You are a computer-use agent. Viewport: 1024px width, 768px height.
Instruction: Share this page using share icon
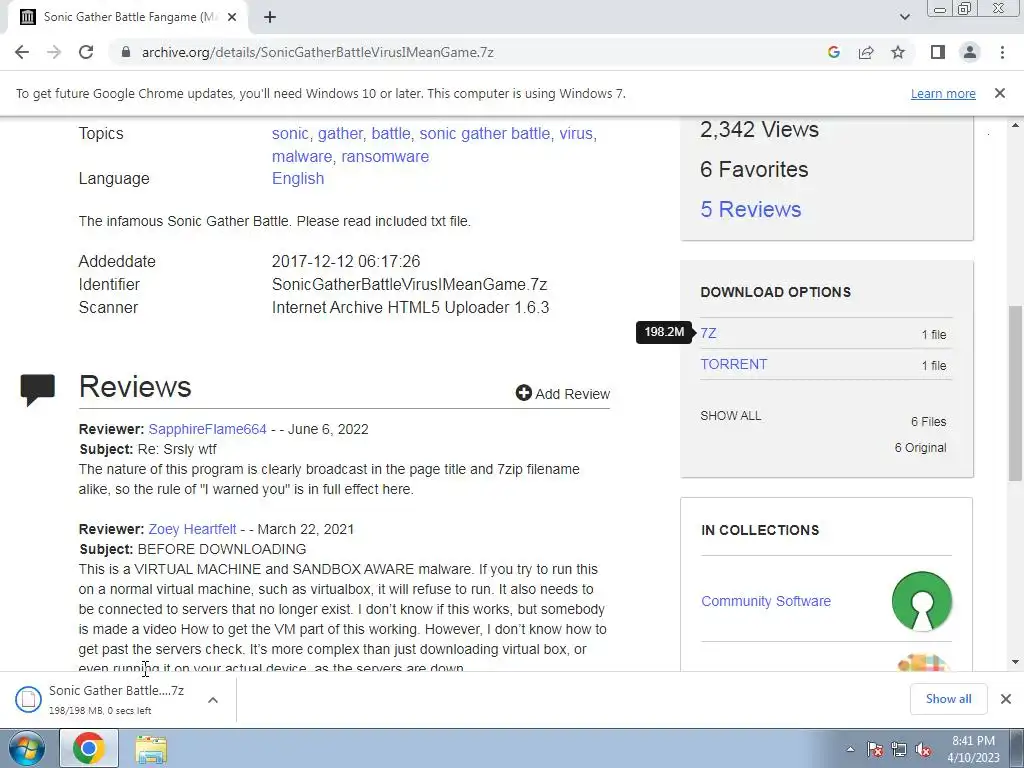tap(866, 52)
